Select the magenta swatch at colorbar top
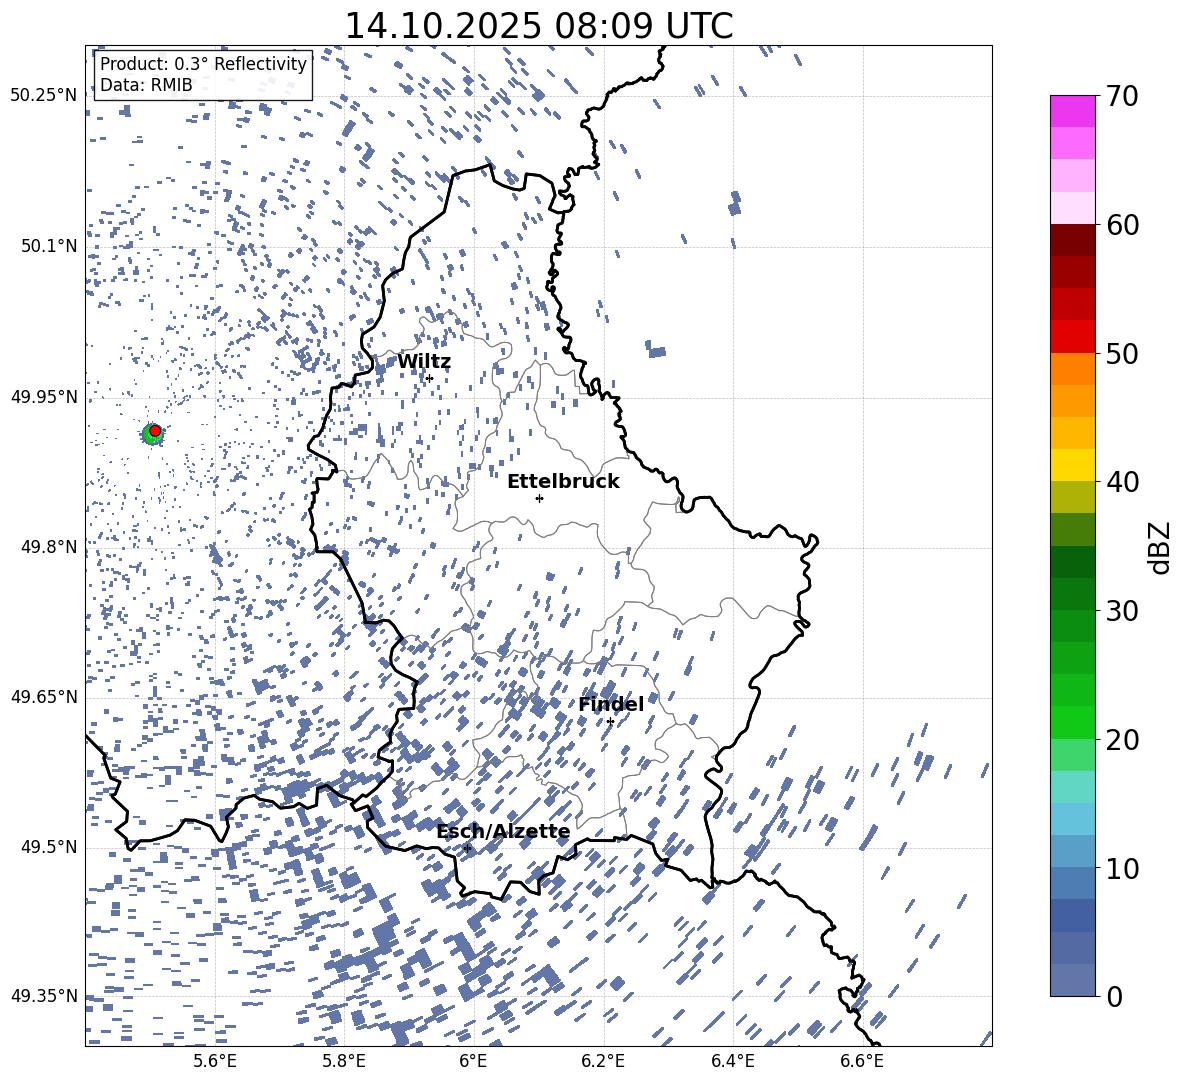Viewport: 1184px width, 1081px height. (1073, 111)
